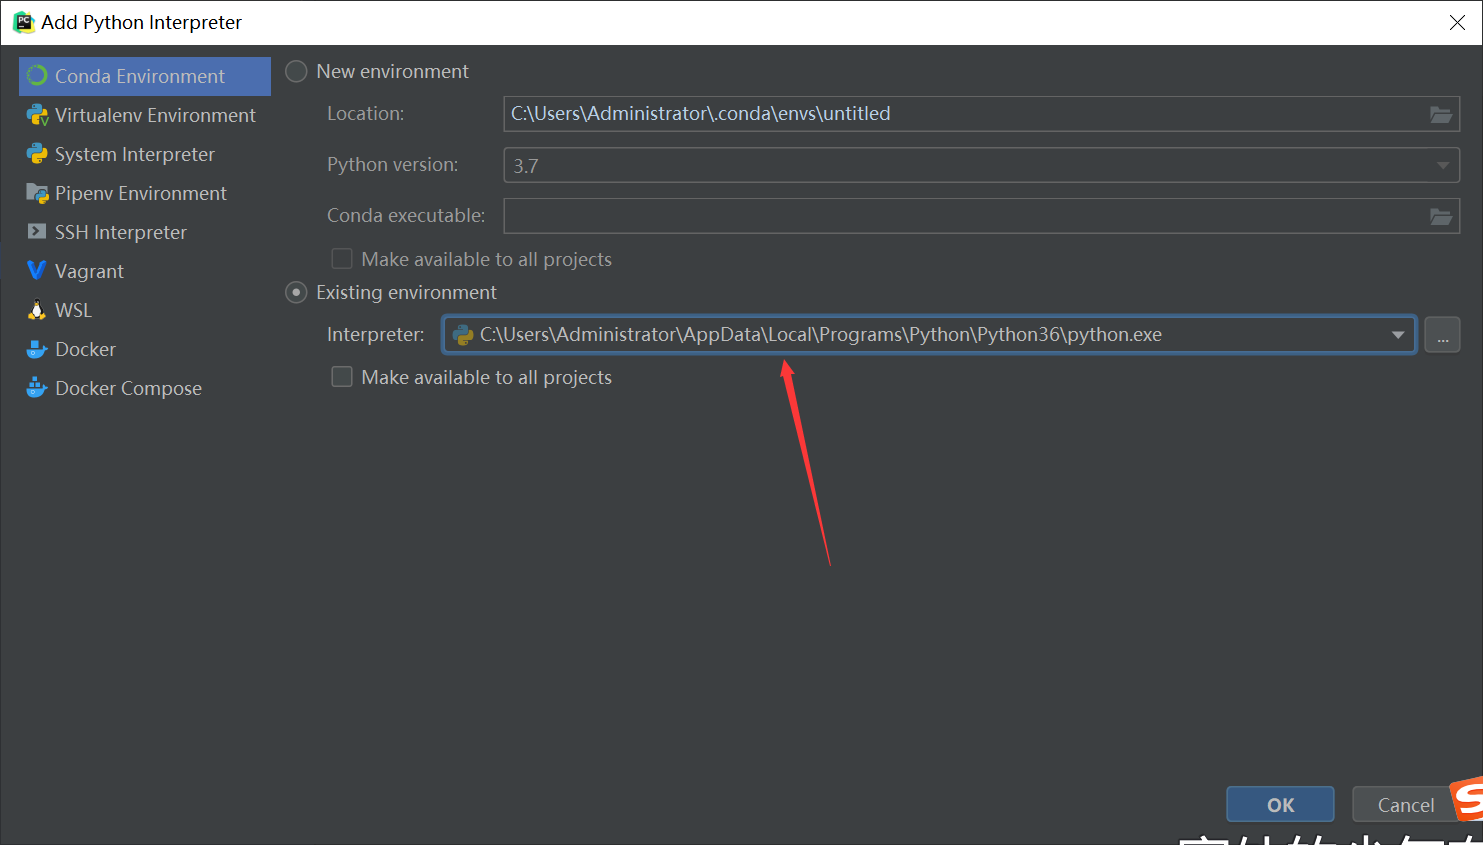
Task: Click Python icon inside Interpreter combo box
Action: pos(463,335)
